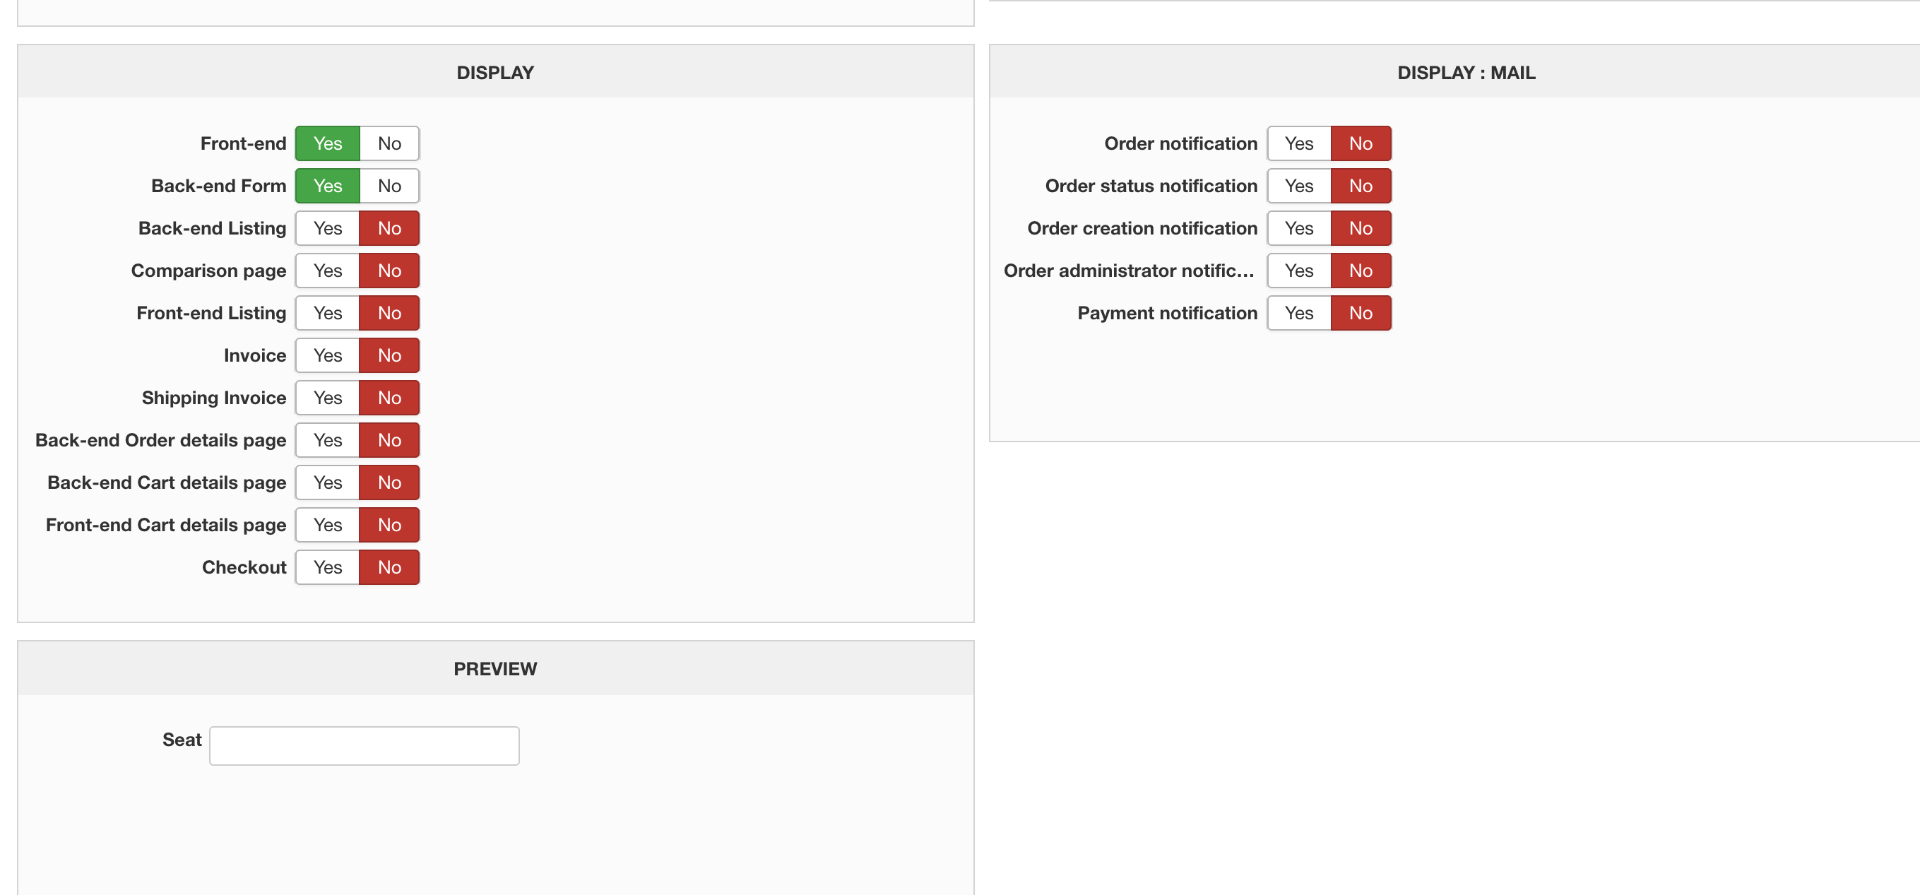This screenshot has height=895, width=1920.
Task: Click the Checkout label
Action: (x=244, y=567)
